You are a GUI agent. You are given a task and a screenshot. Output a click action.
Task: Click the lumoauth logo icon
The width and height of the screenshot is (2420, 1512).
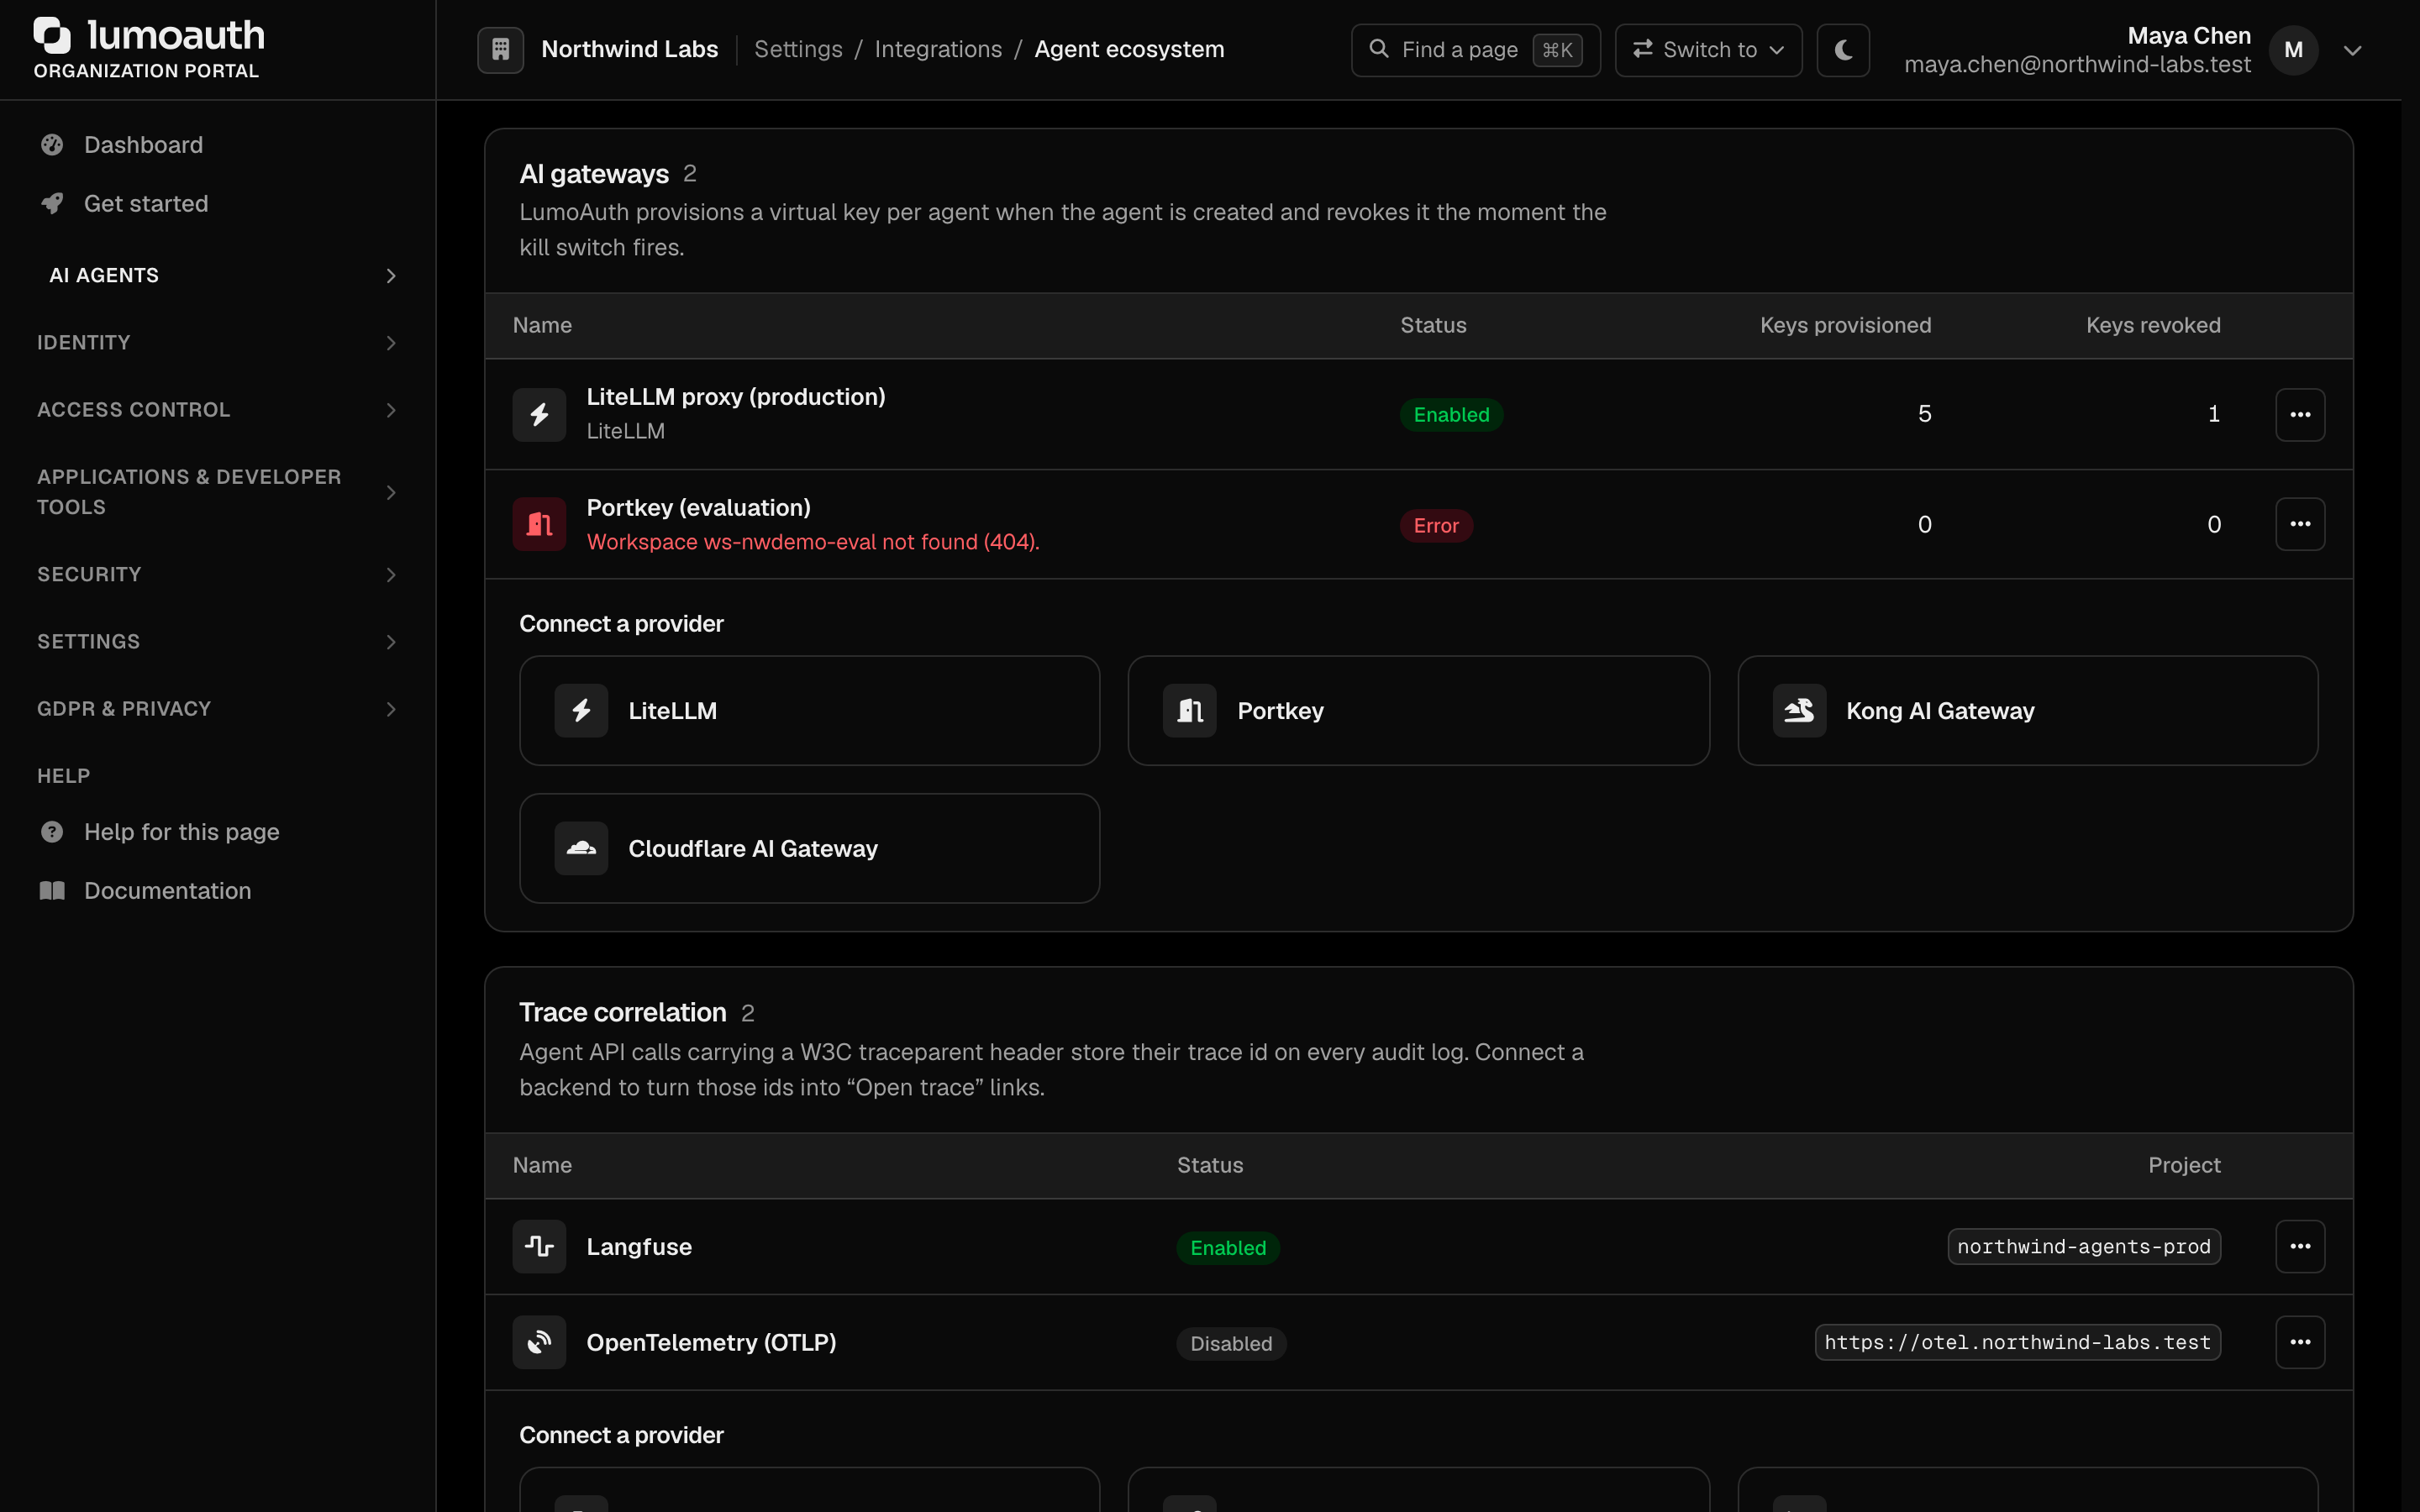coord(52,35)
